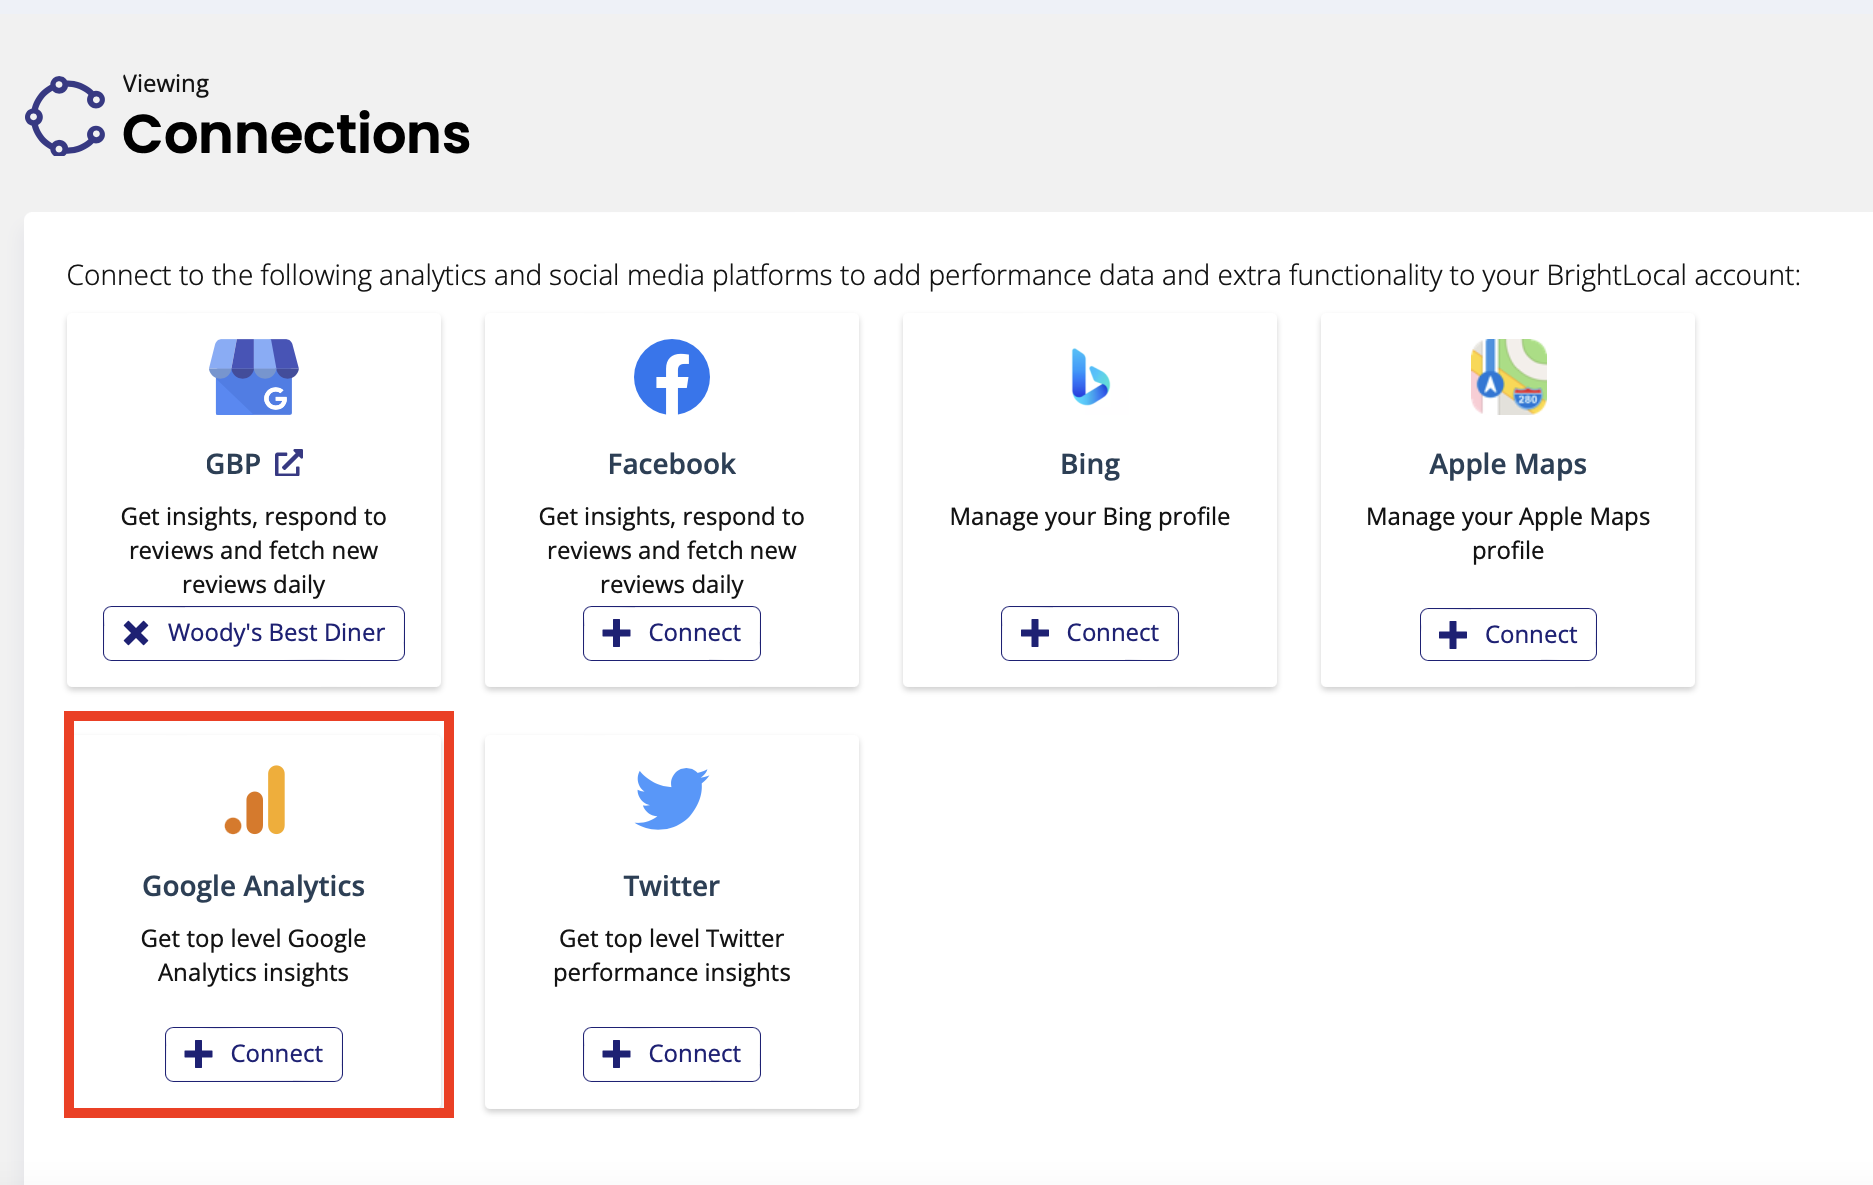The image size is (1873, 1185).
Task: Connect an Apple Maps profile
Action: point(1508,634)
